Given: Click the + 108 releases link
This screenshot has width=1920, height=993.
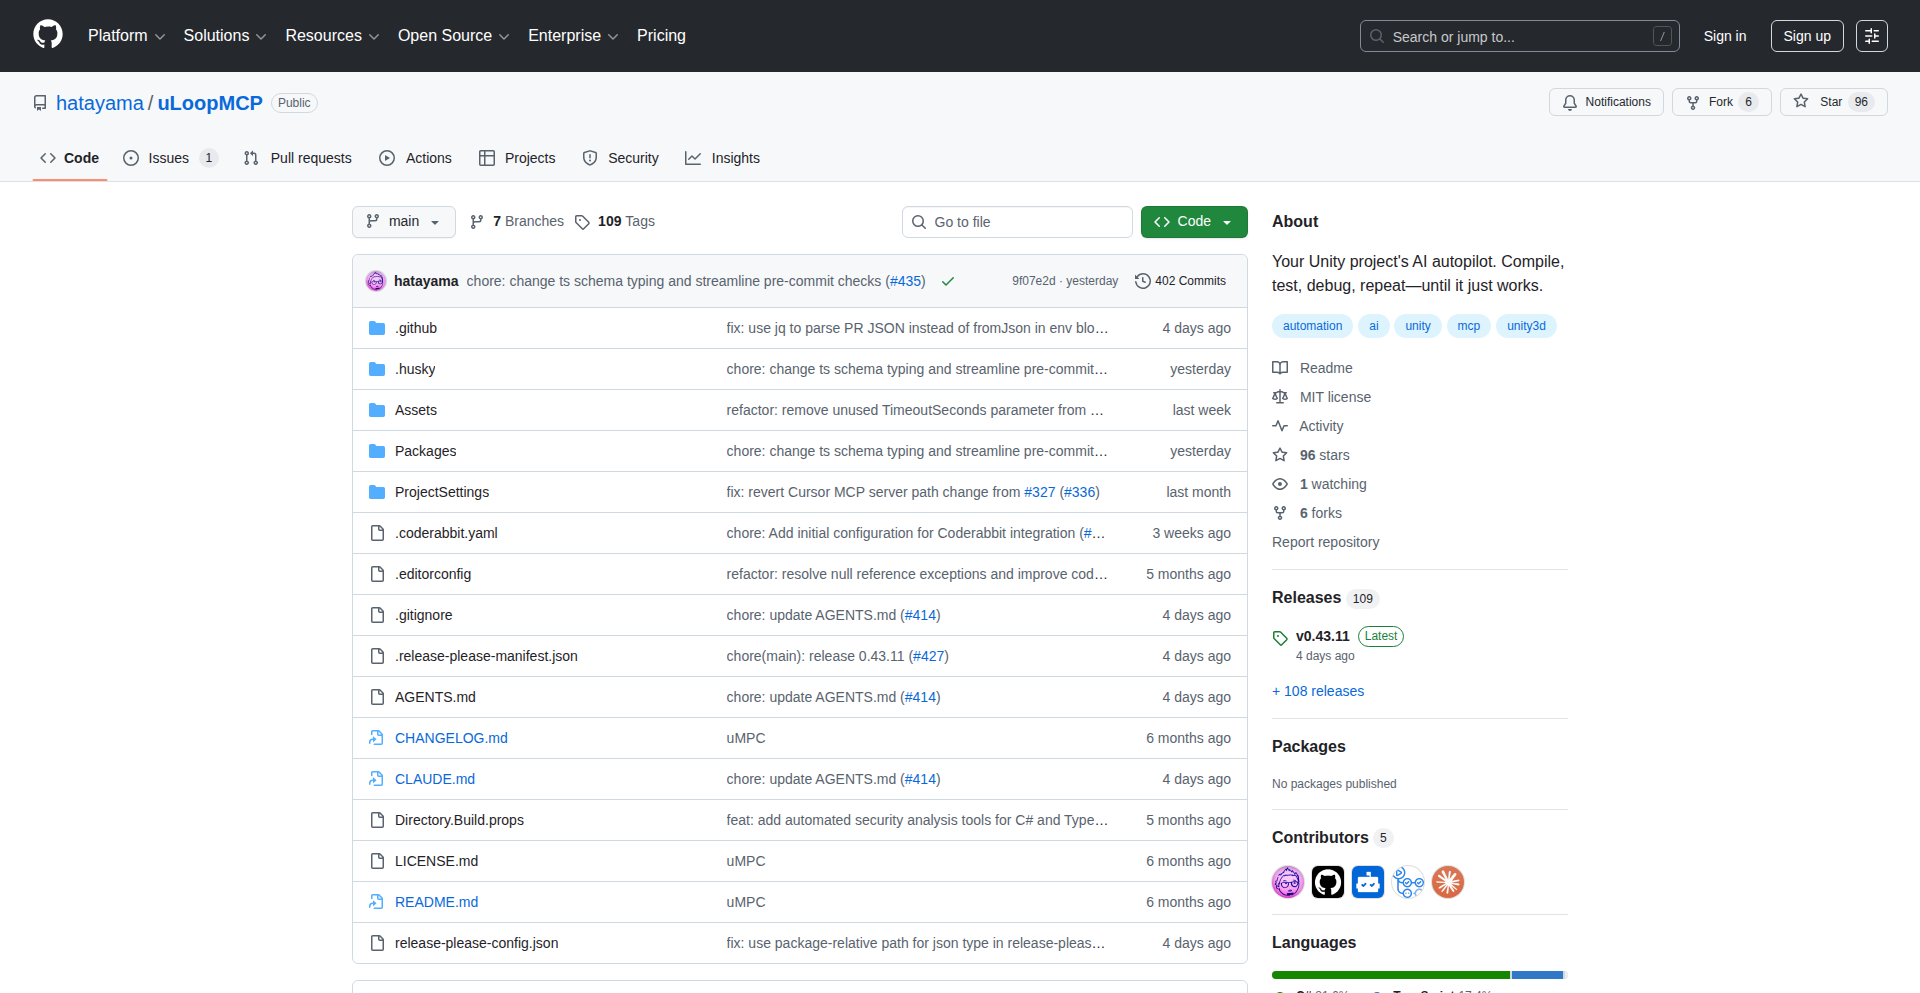Looking at the screenshot, I should click(x=1318, y=691).
